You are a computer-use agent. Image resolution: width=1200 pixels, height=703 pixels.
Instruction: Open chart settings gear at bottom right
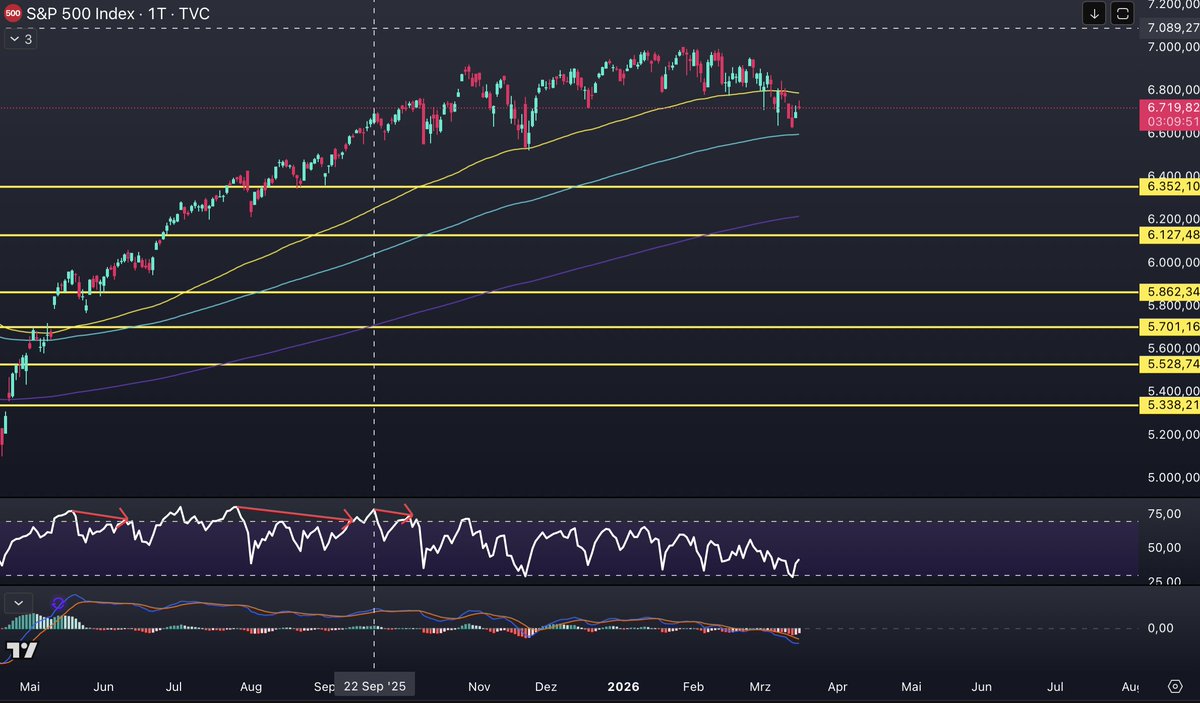pyautogui.click(x=1175, y=687)
